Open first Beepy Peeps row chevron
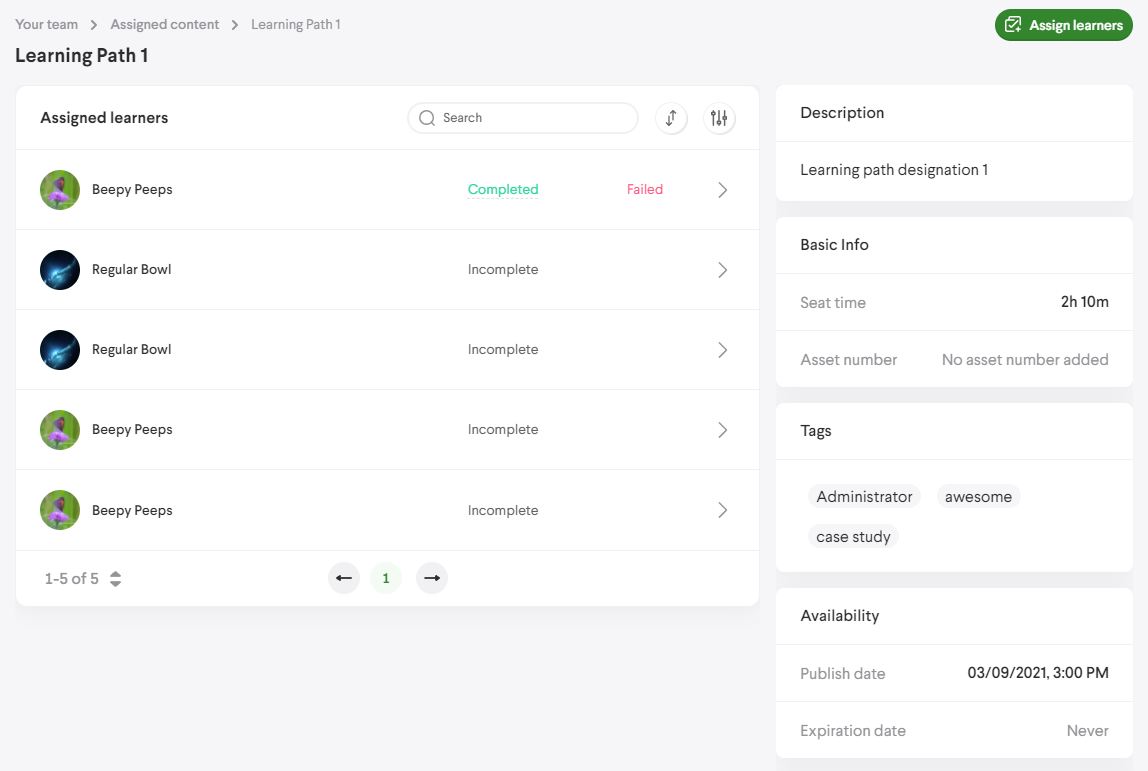 pyautogui.click(x=722, y=190)
